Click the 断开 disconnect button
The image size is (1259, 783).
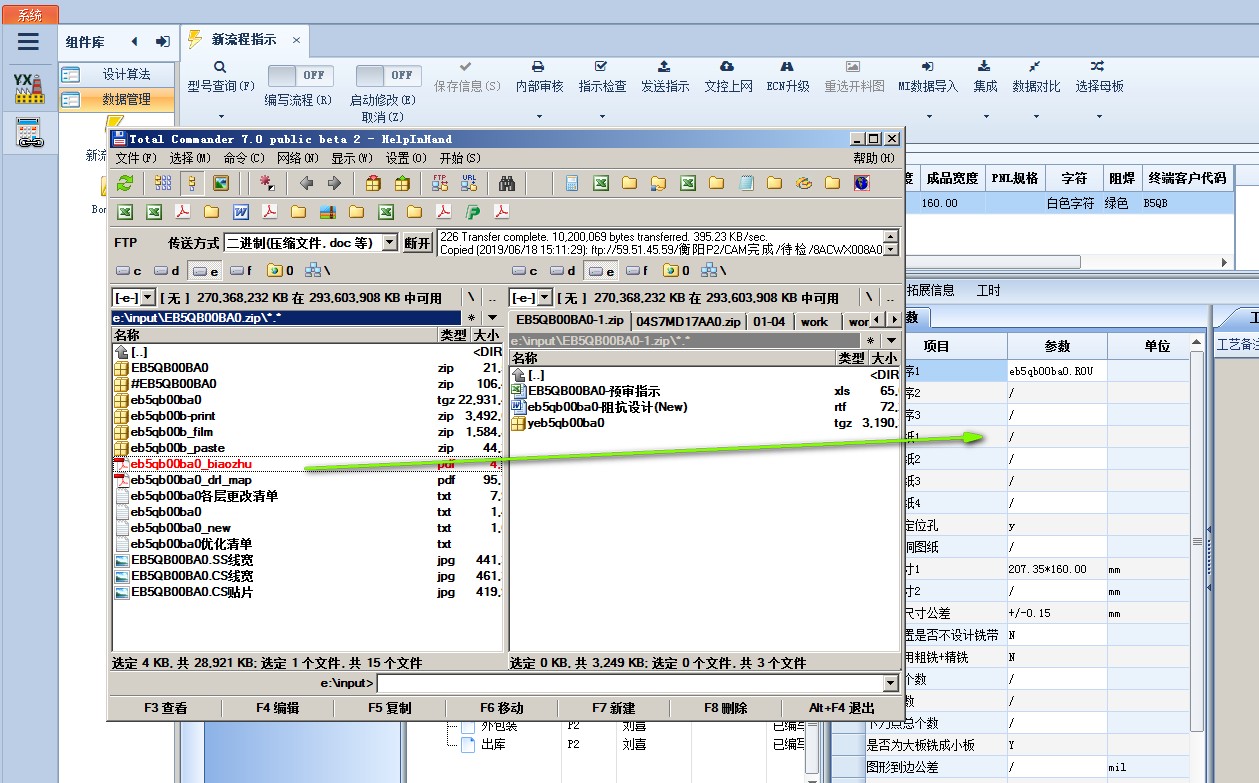417,242
